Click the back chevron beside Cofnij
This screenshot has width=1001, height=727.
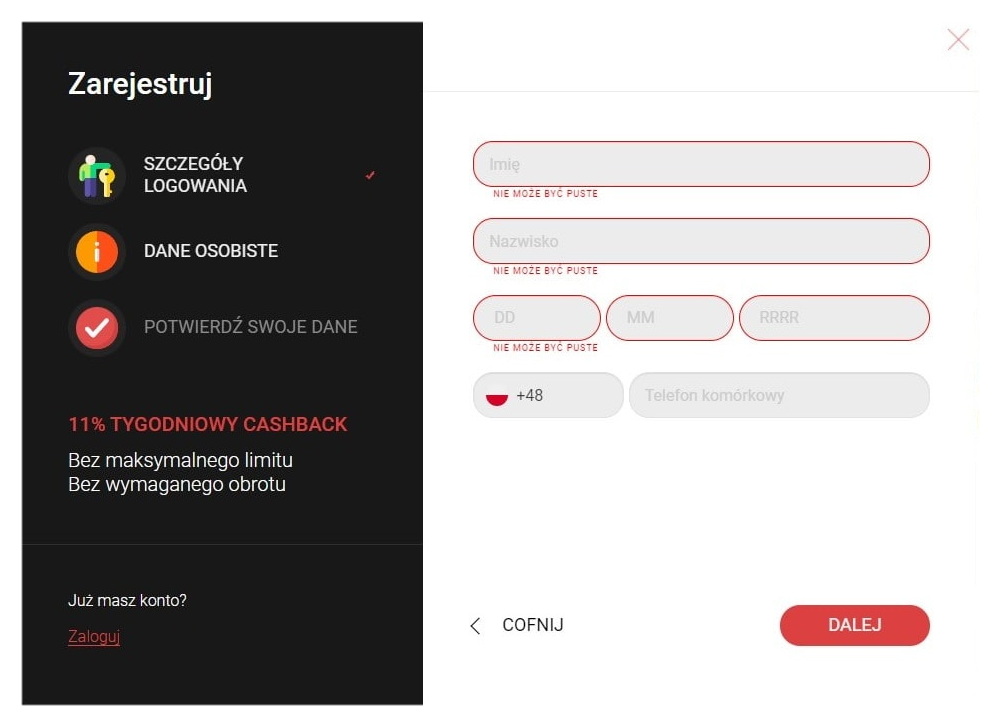coord(474,625)
